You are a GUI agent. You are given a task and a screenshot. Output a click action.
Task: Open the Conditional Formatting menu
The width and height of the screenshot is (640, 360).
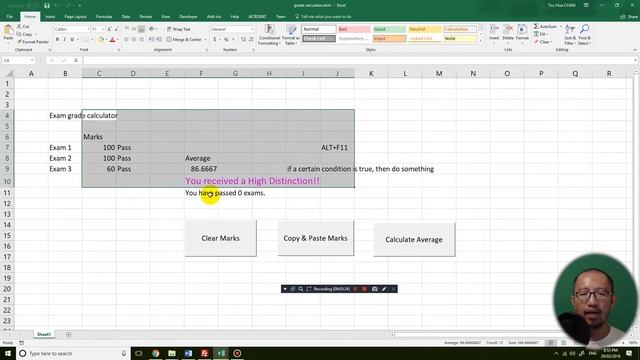click(x=269, y=35)
